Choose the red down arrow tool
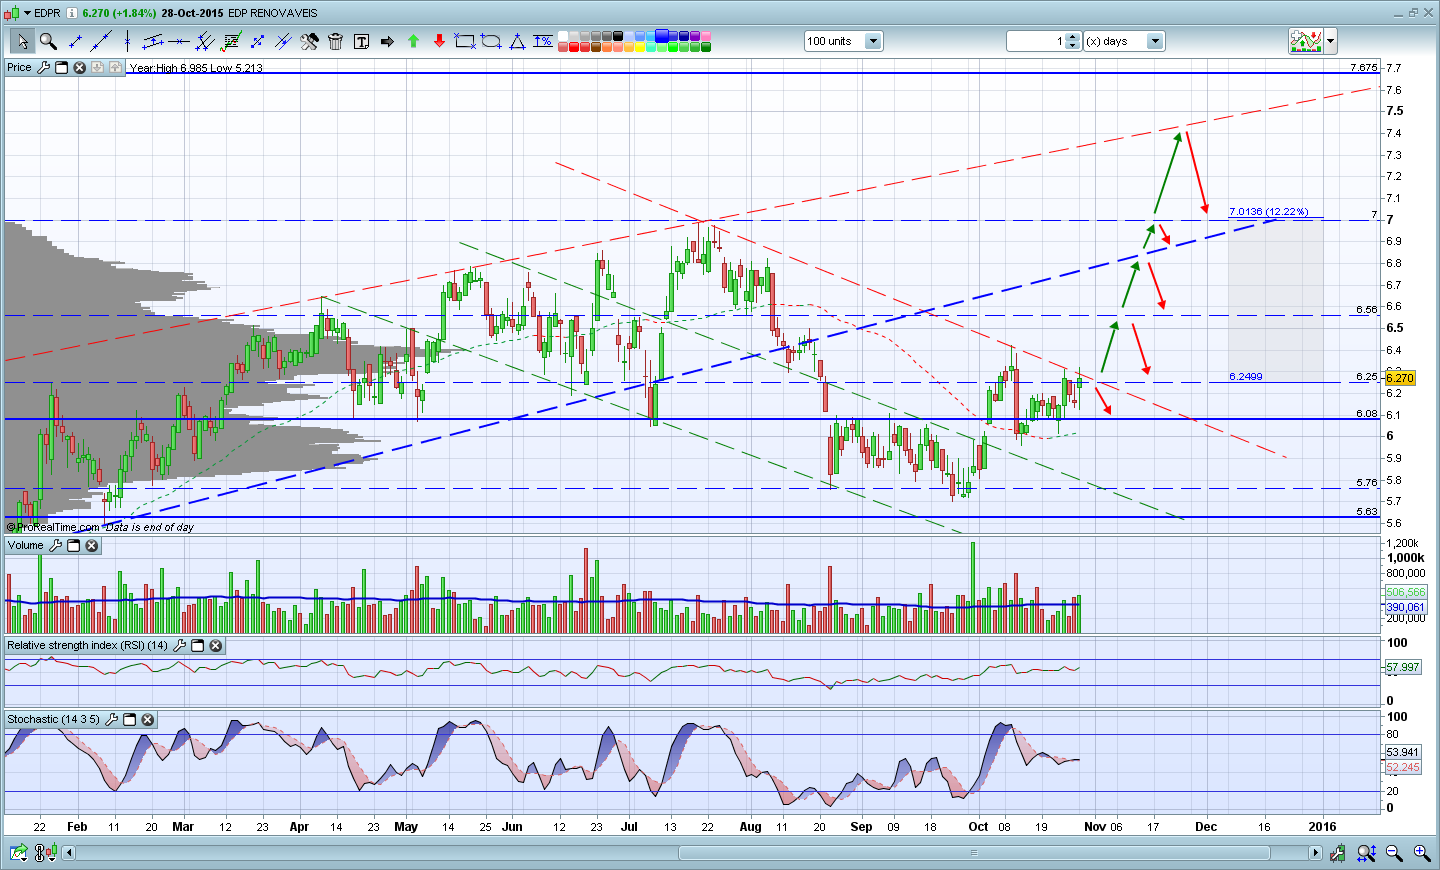The height and width of the screenshot is (870, 1440). 439,41
